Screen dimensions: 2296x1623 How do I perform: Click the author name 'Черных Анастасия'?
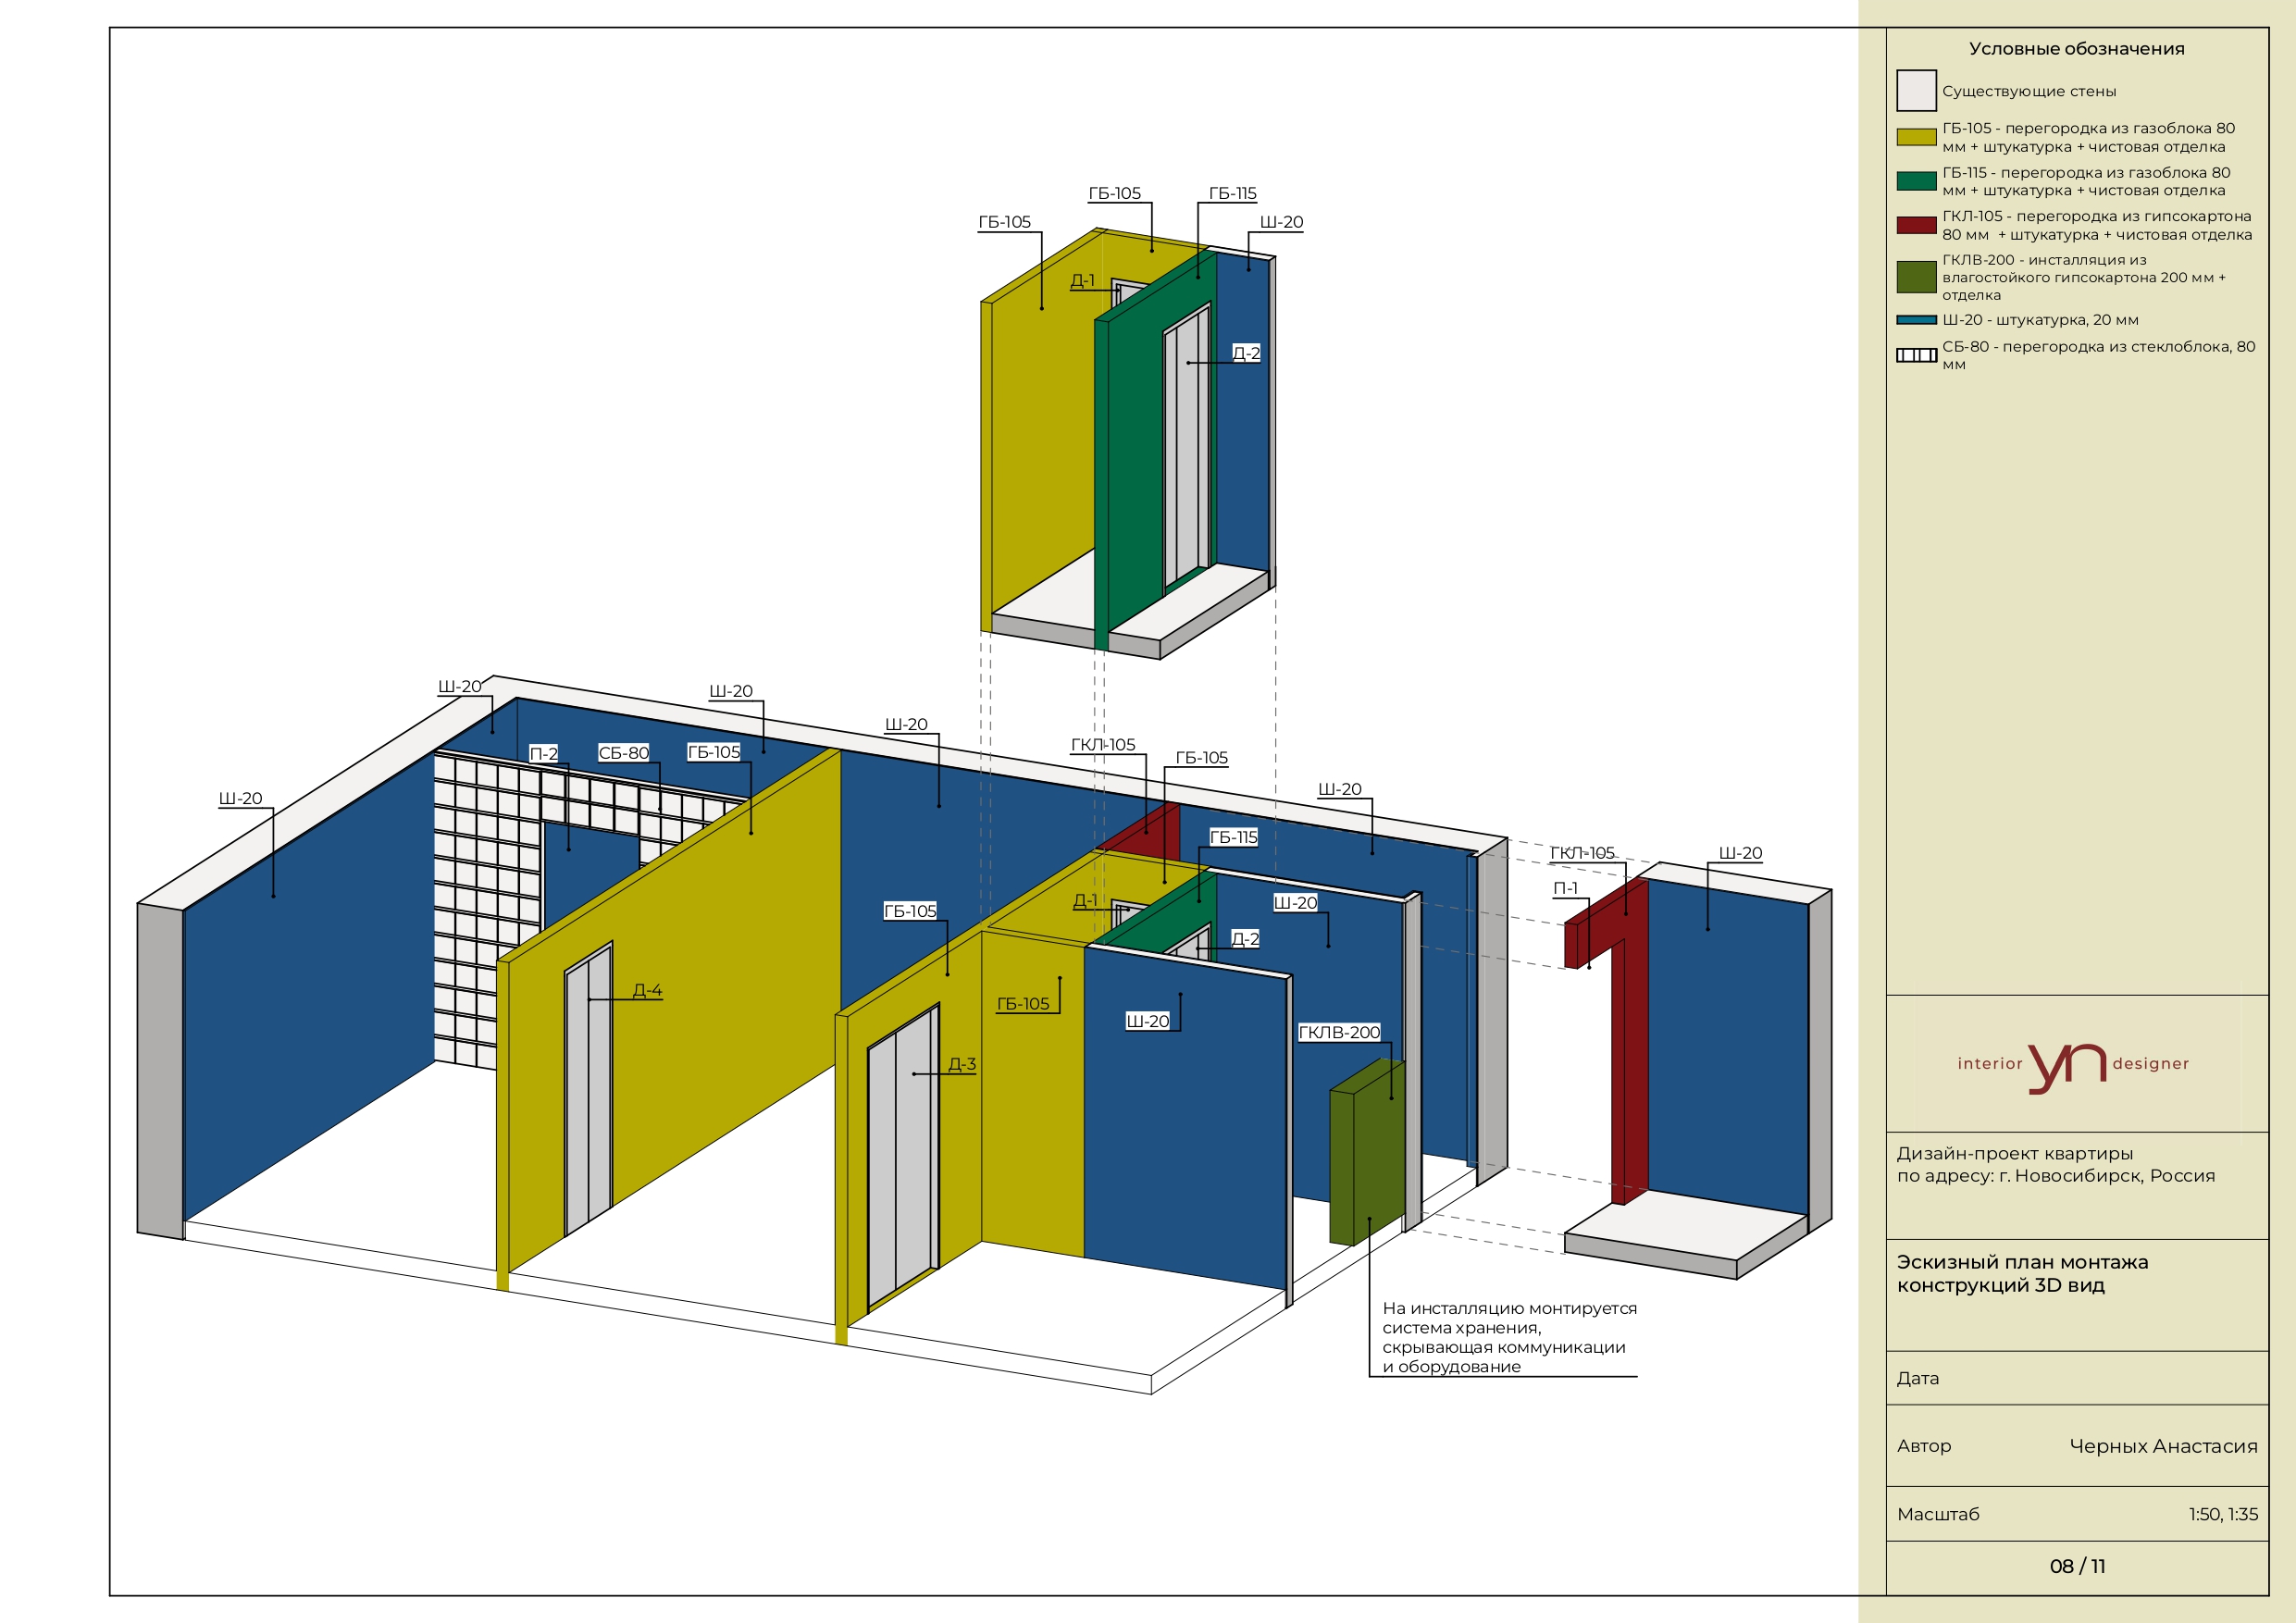[x=2163, y=1446]
